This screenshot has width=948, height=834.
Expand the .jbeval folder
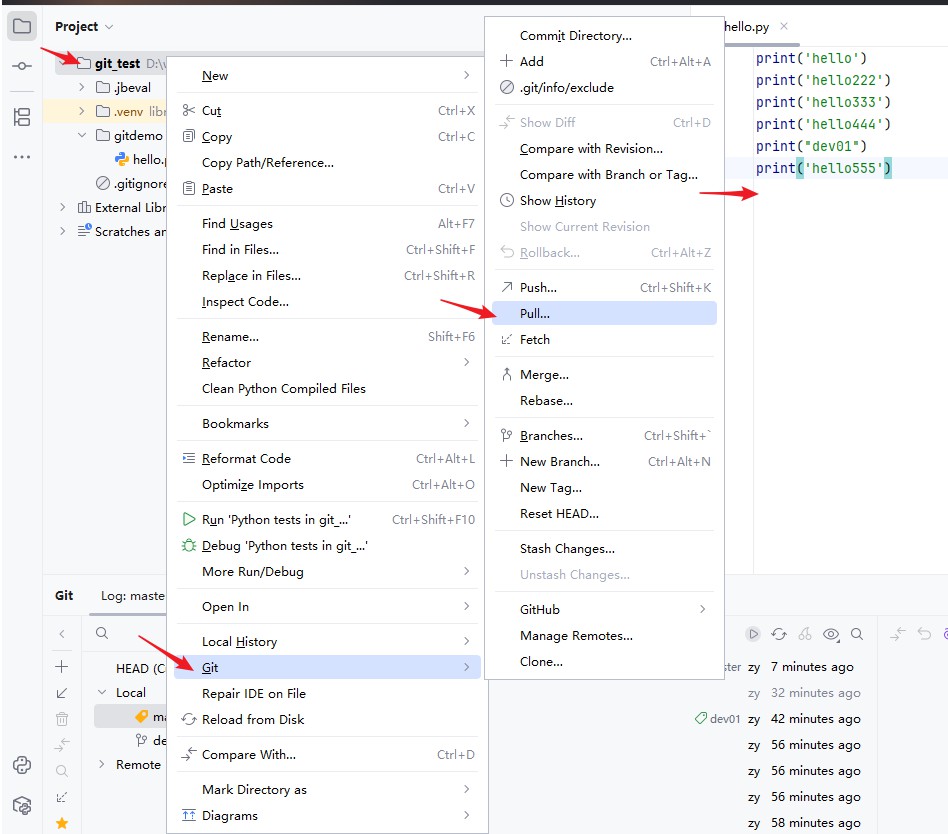(82, 87)
